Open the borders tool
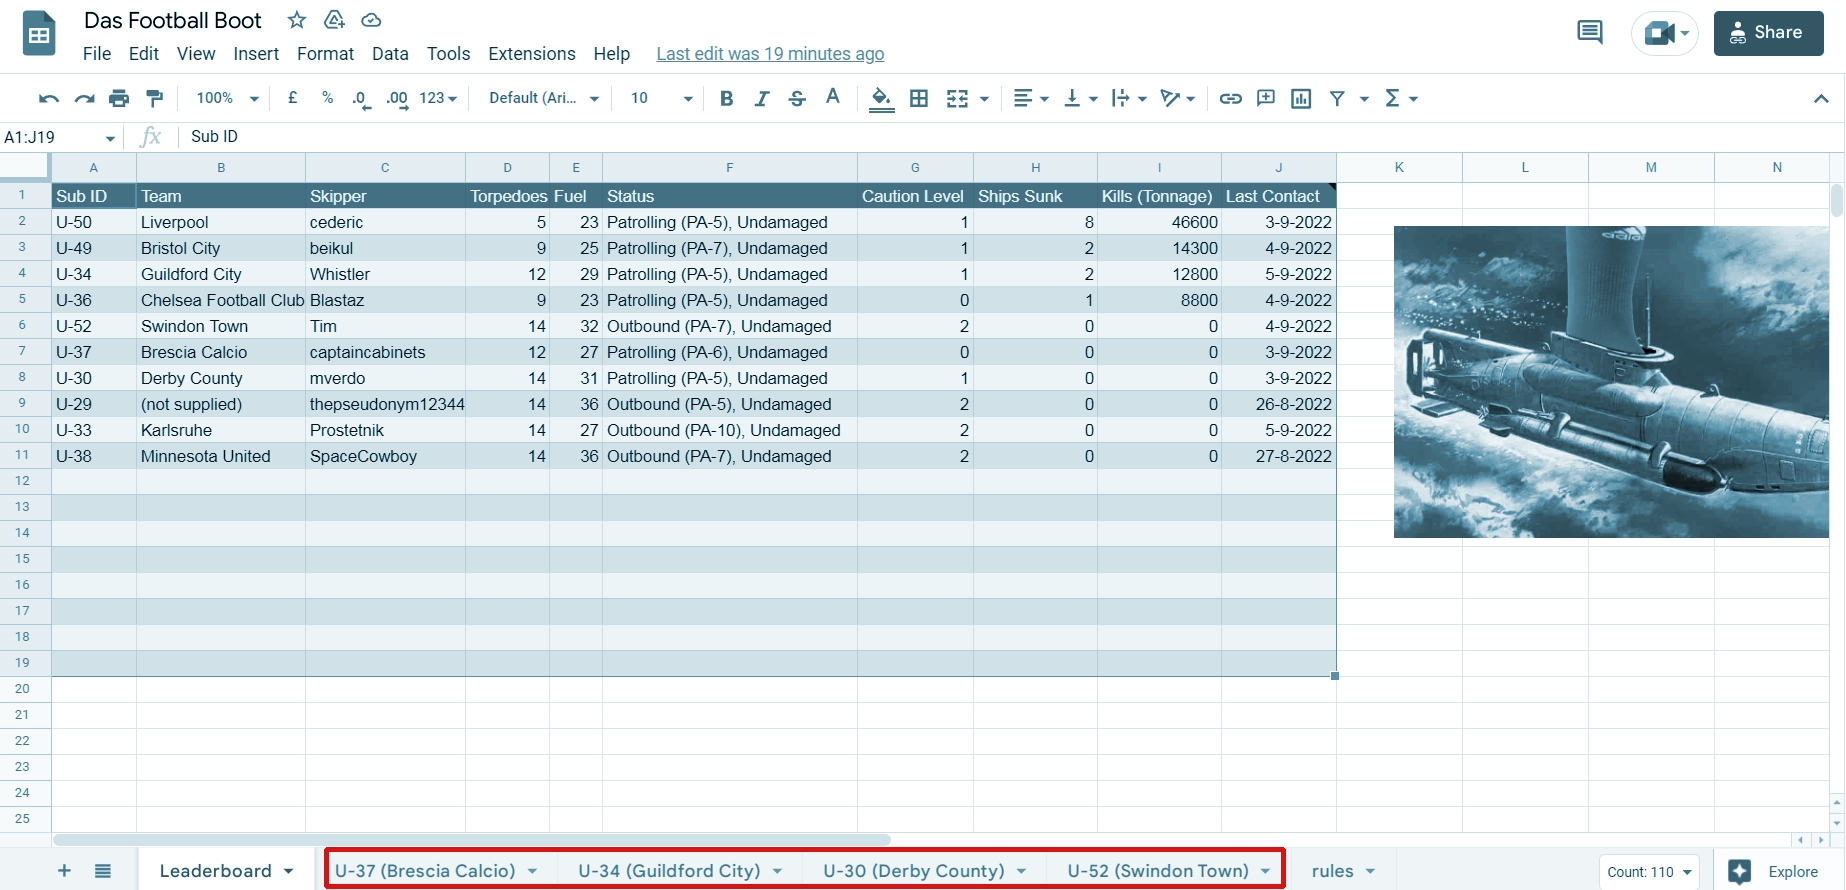This screenshot has height=890, width=1846. (919, 98)
